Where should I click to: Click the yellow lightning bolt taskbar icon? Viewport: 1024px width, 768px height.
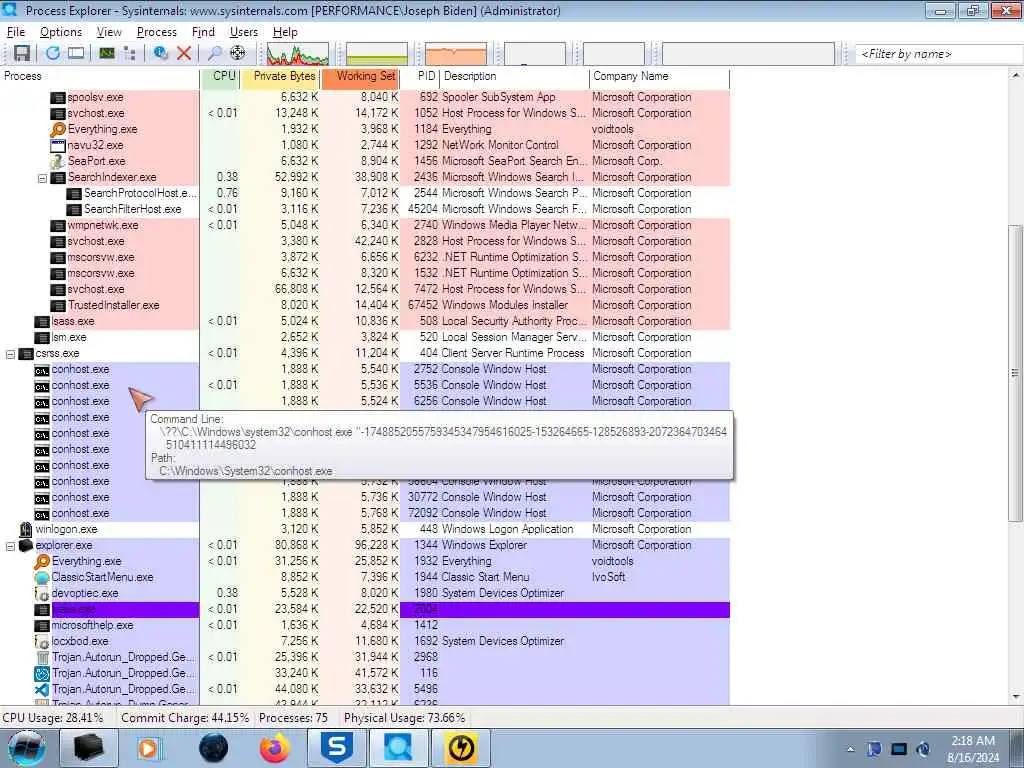tap(460, 748)
